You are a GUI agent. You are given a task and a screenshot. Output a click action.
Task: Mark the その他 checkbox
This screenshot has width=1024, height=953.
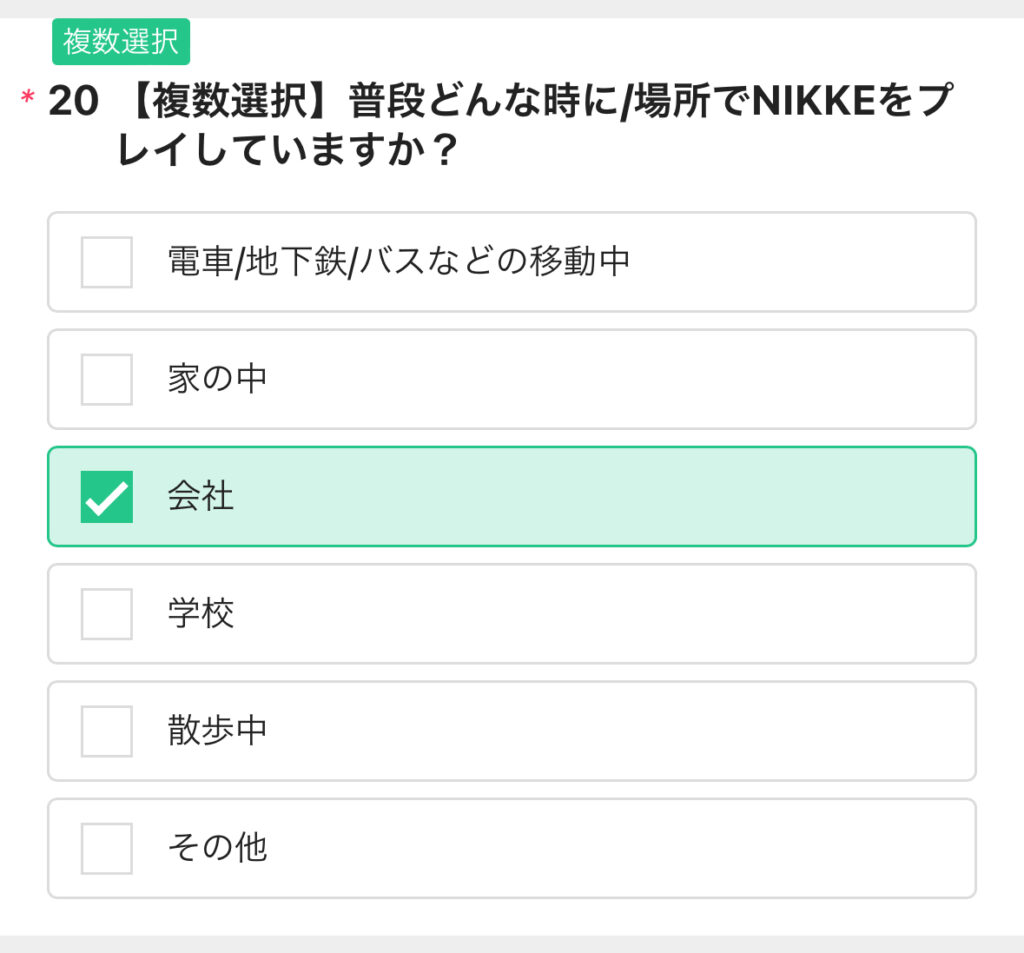(106, 848)
